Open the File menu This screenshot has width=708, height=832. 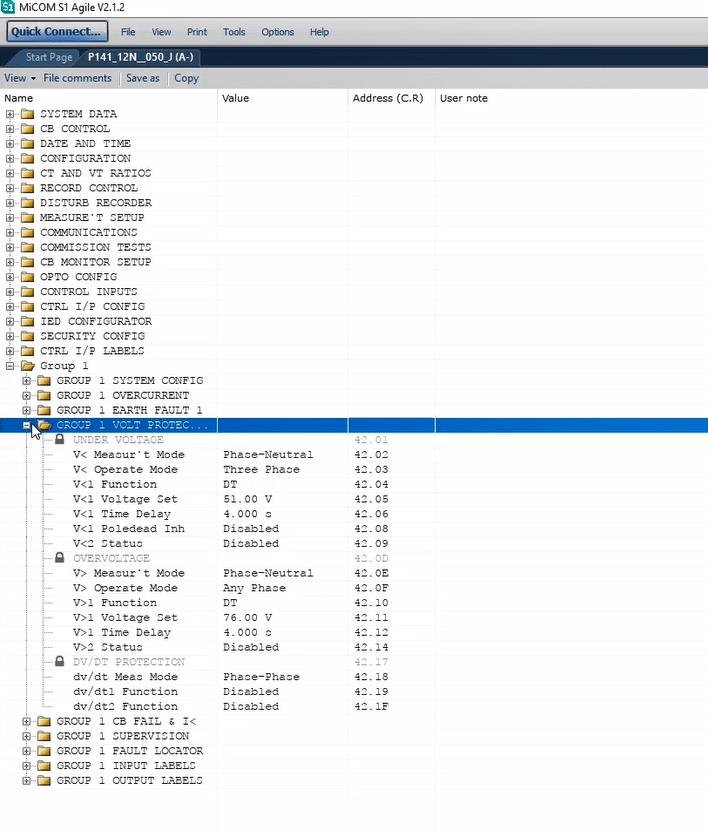coord(128,32)
